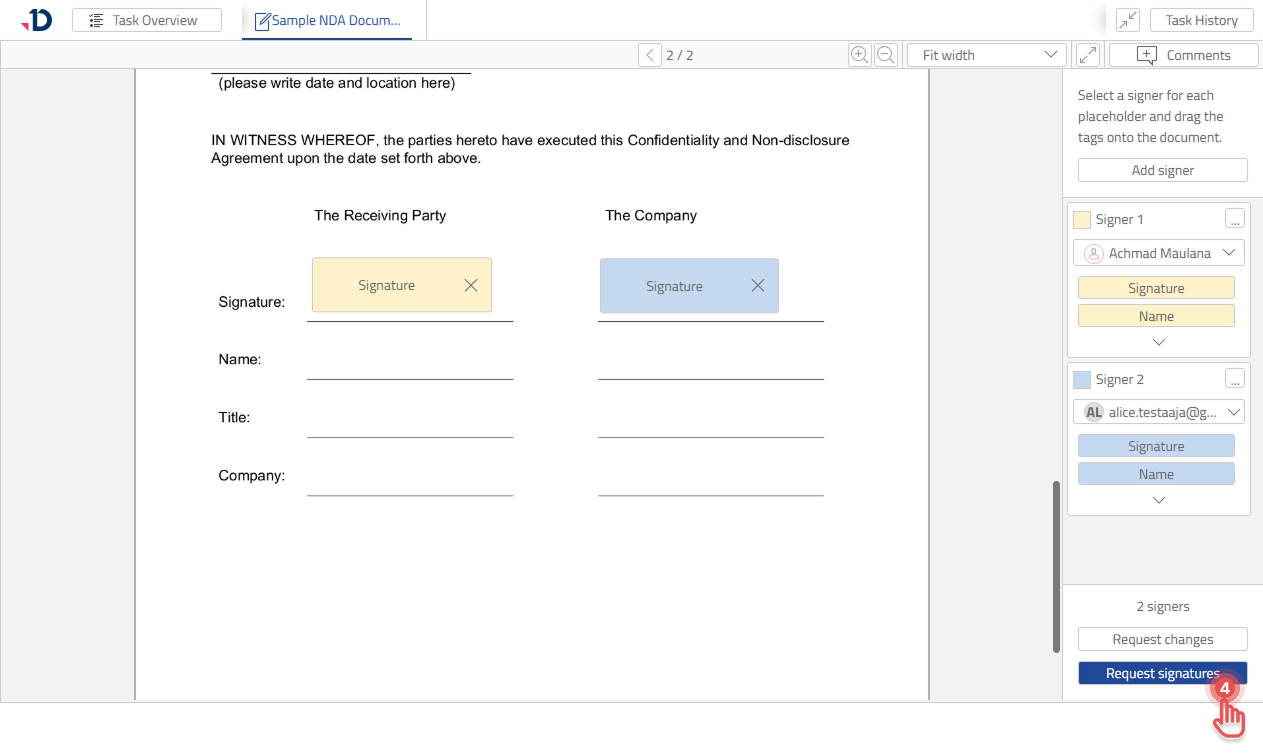Image resolution: width=1263 pixels, height=756 pixels.
Task: Click the Request signatures button
Action: coord(1162,673)
